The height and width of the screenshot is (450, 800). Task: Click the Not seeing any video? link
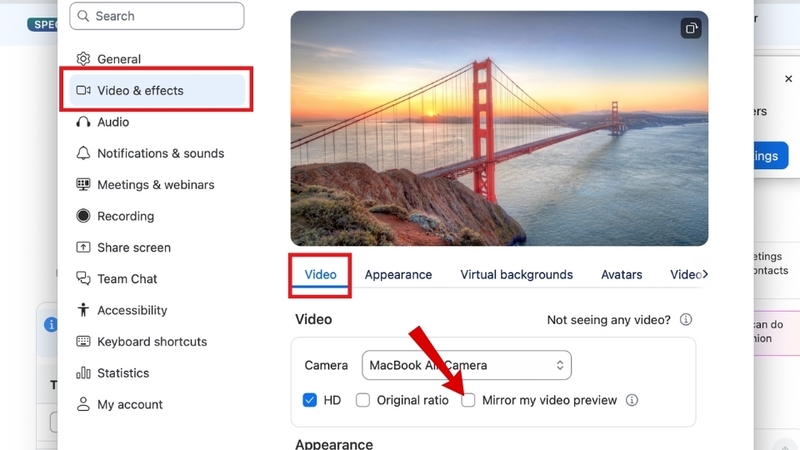tap(609, 320)
